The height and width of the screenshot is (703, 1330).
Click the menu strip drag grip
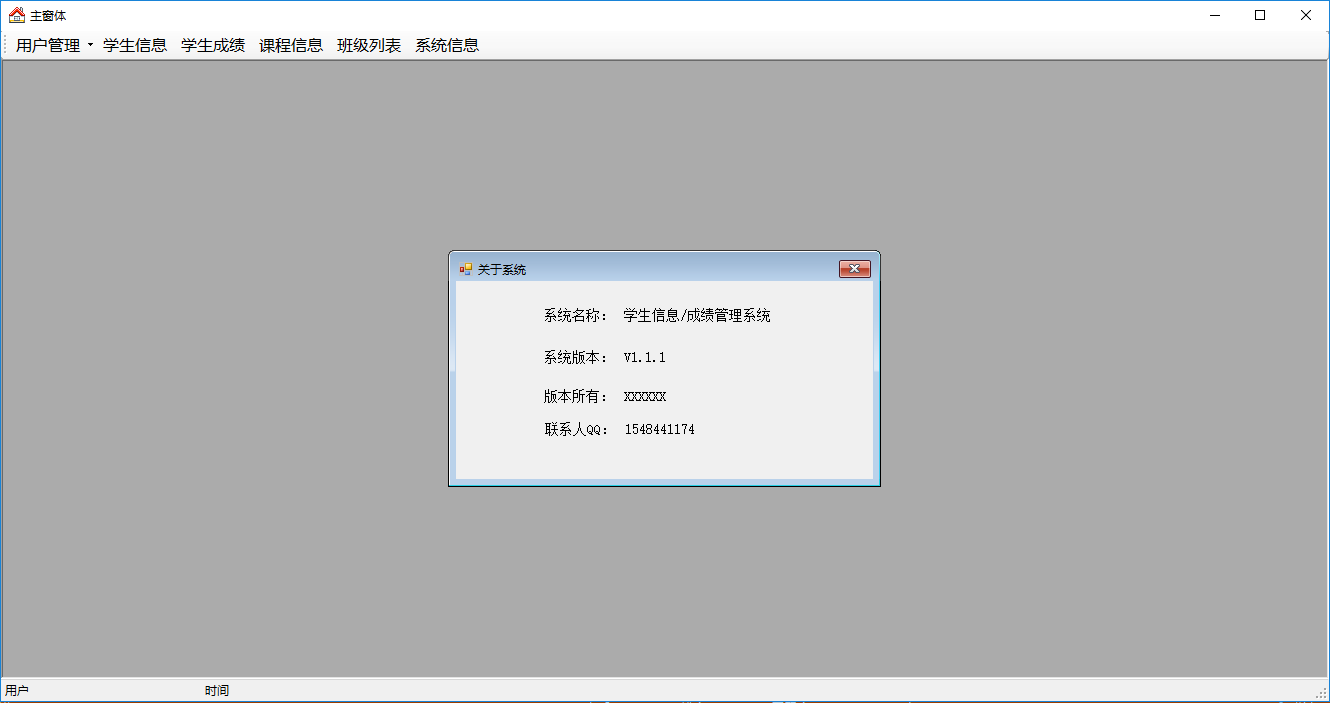point(6,45)
